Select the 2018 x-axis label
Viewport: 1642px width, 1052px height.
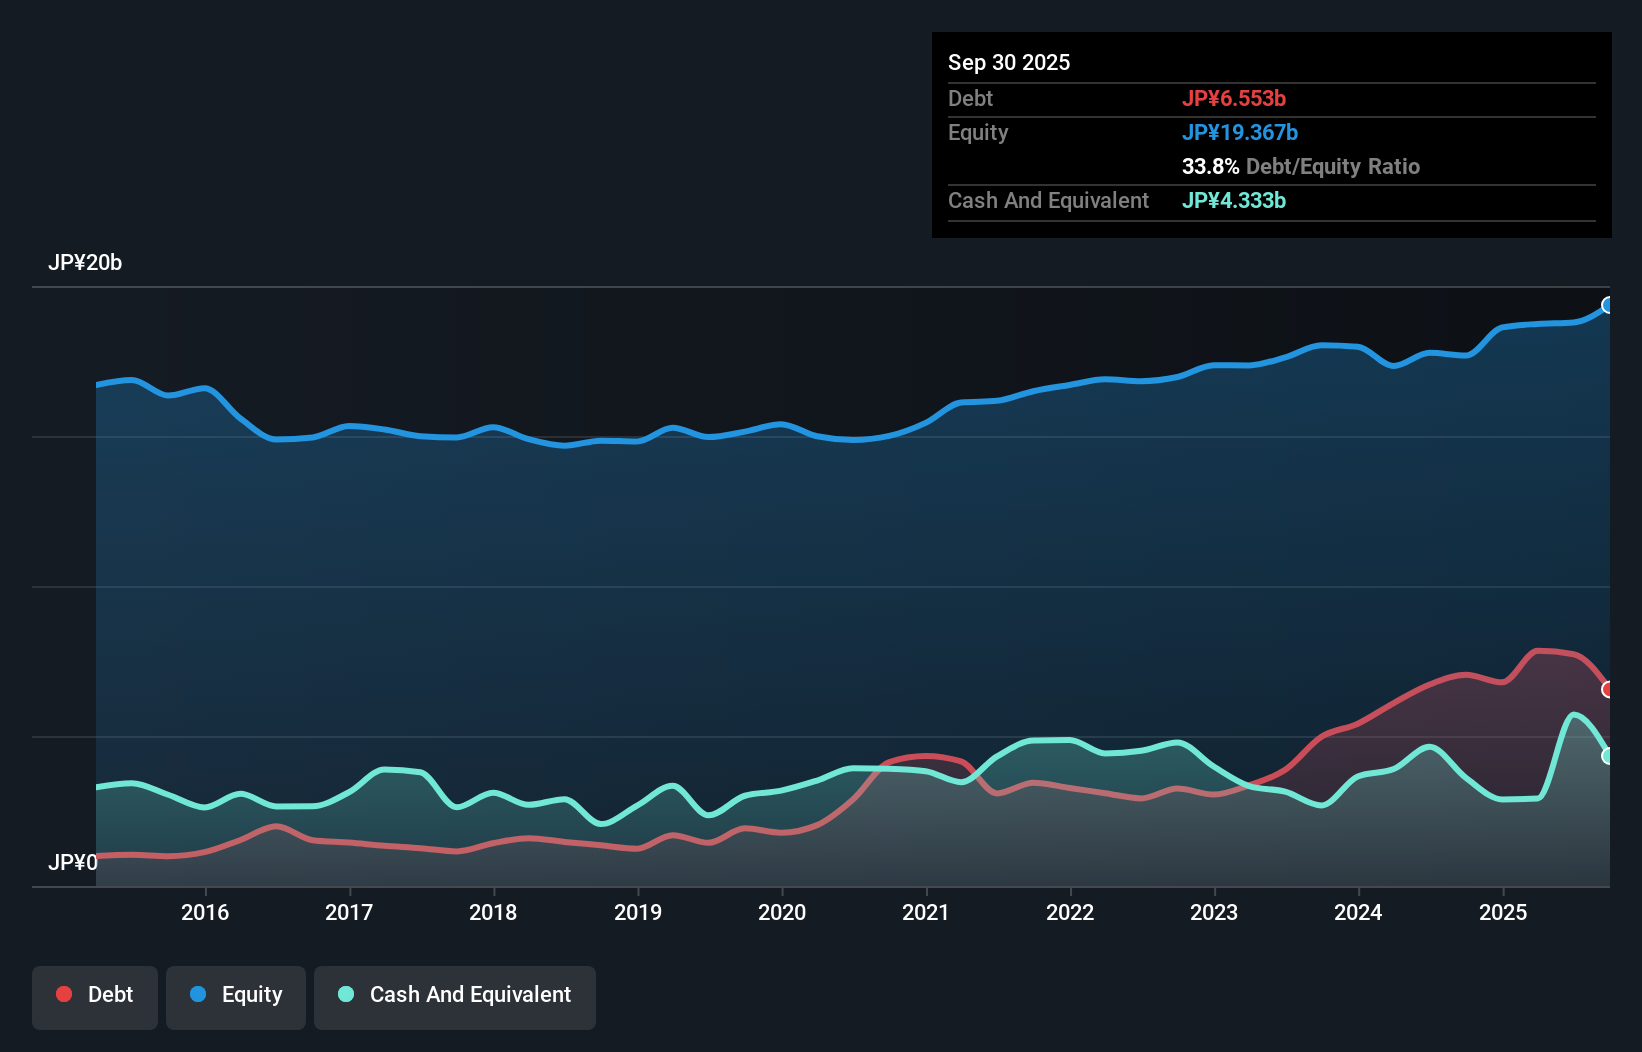(493, 912)
